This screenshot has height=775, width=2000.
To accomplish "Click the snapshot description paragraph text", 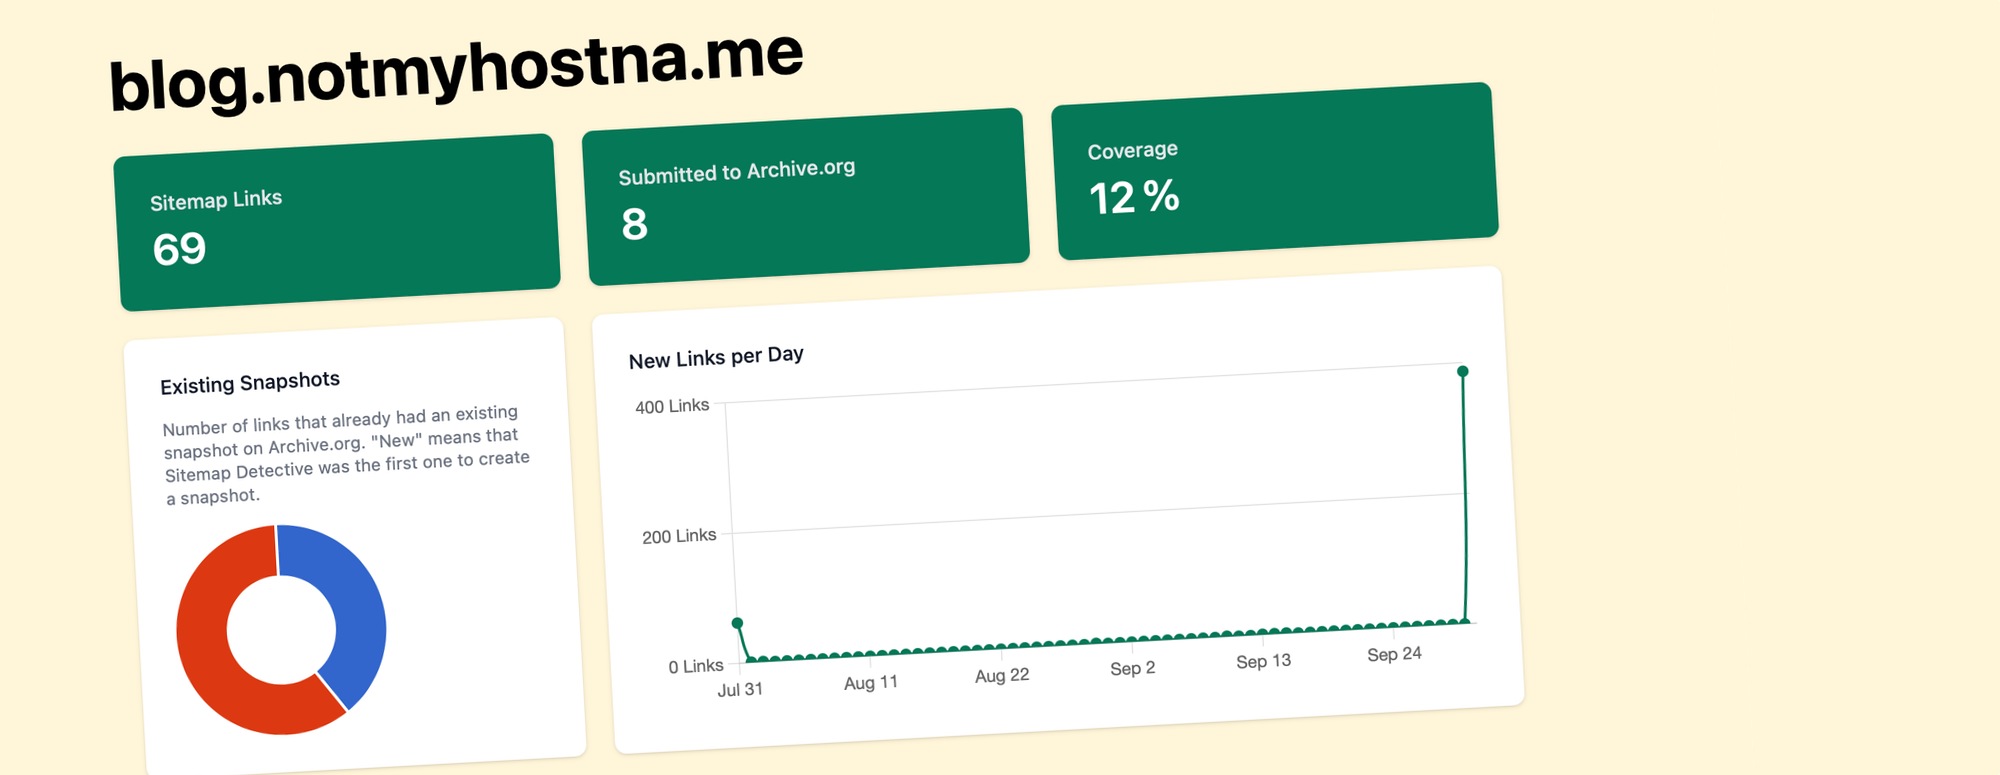I will click(x=345, y=455).
